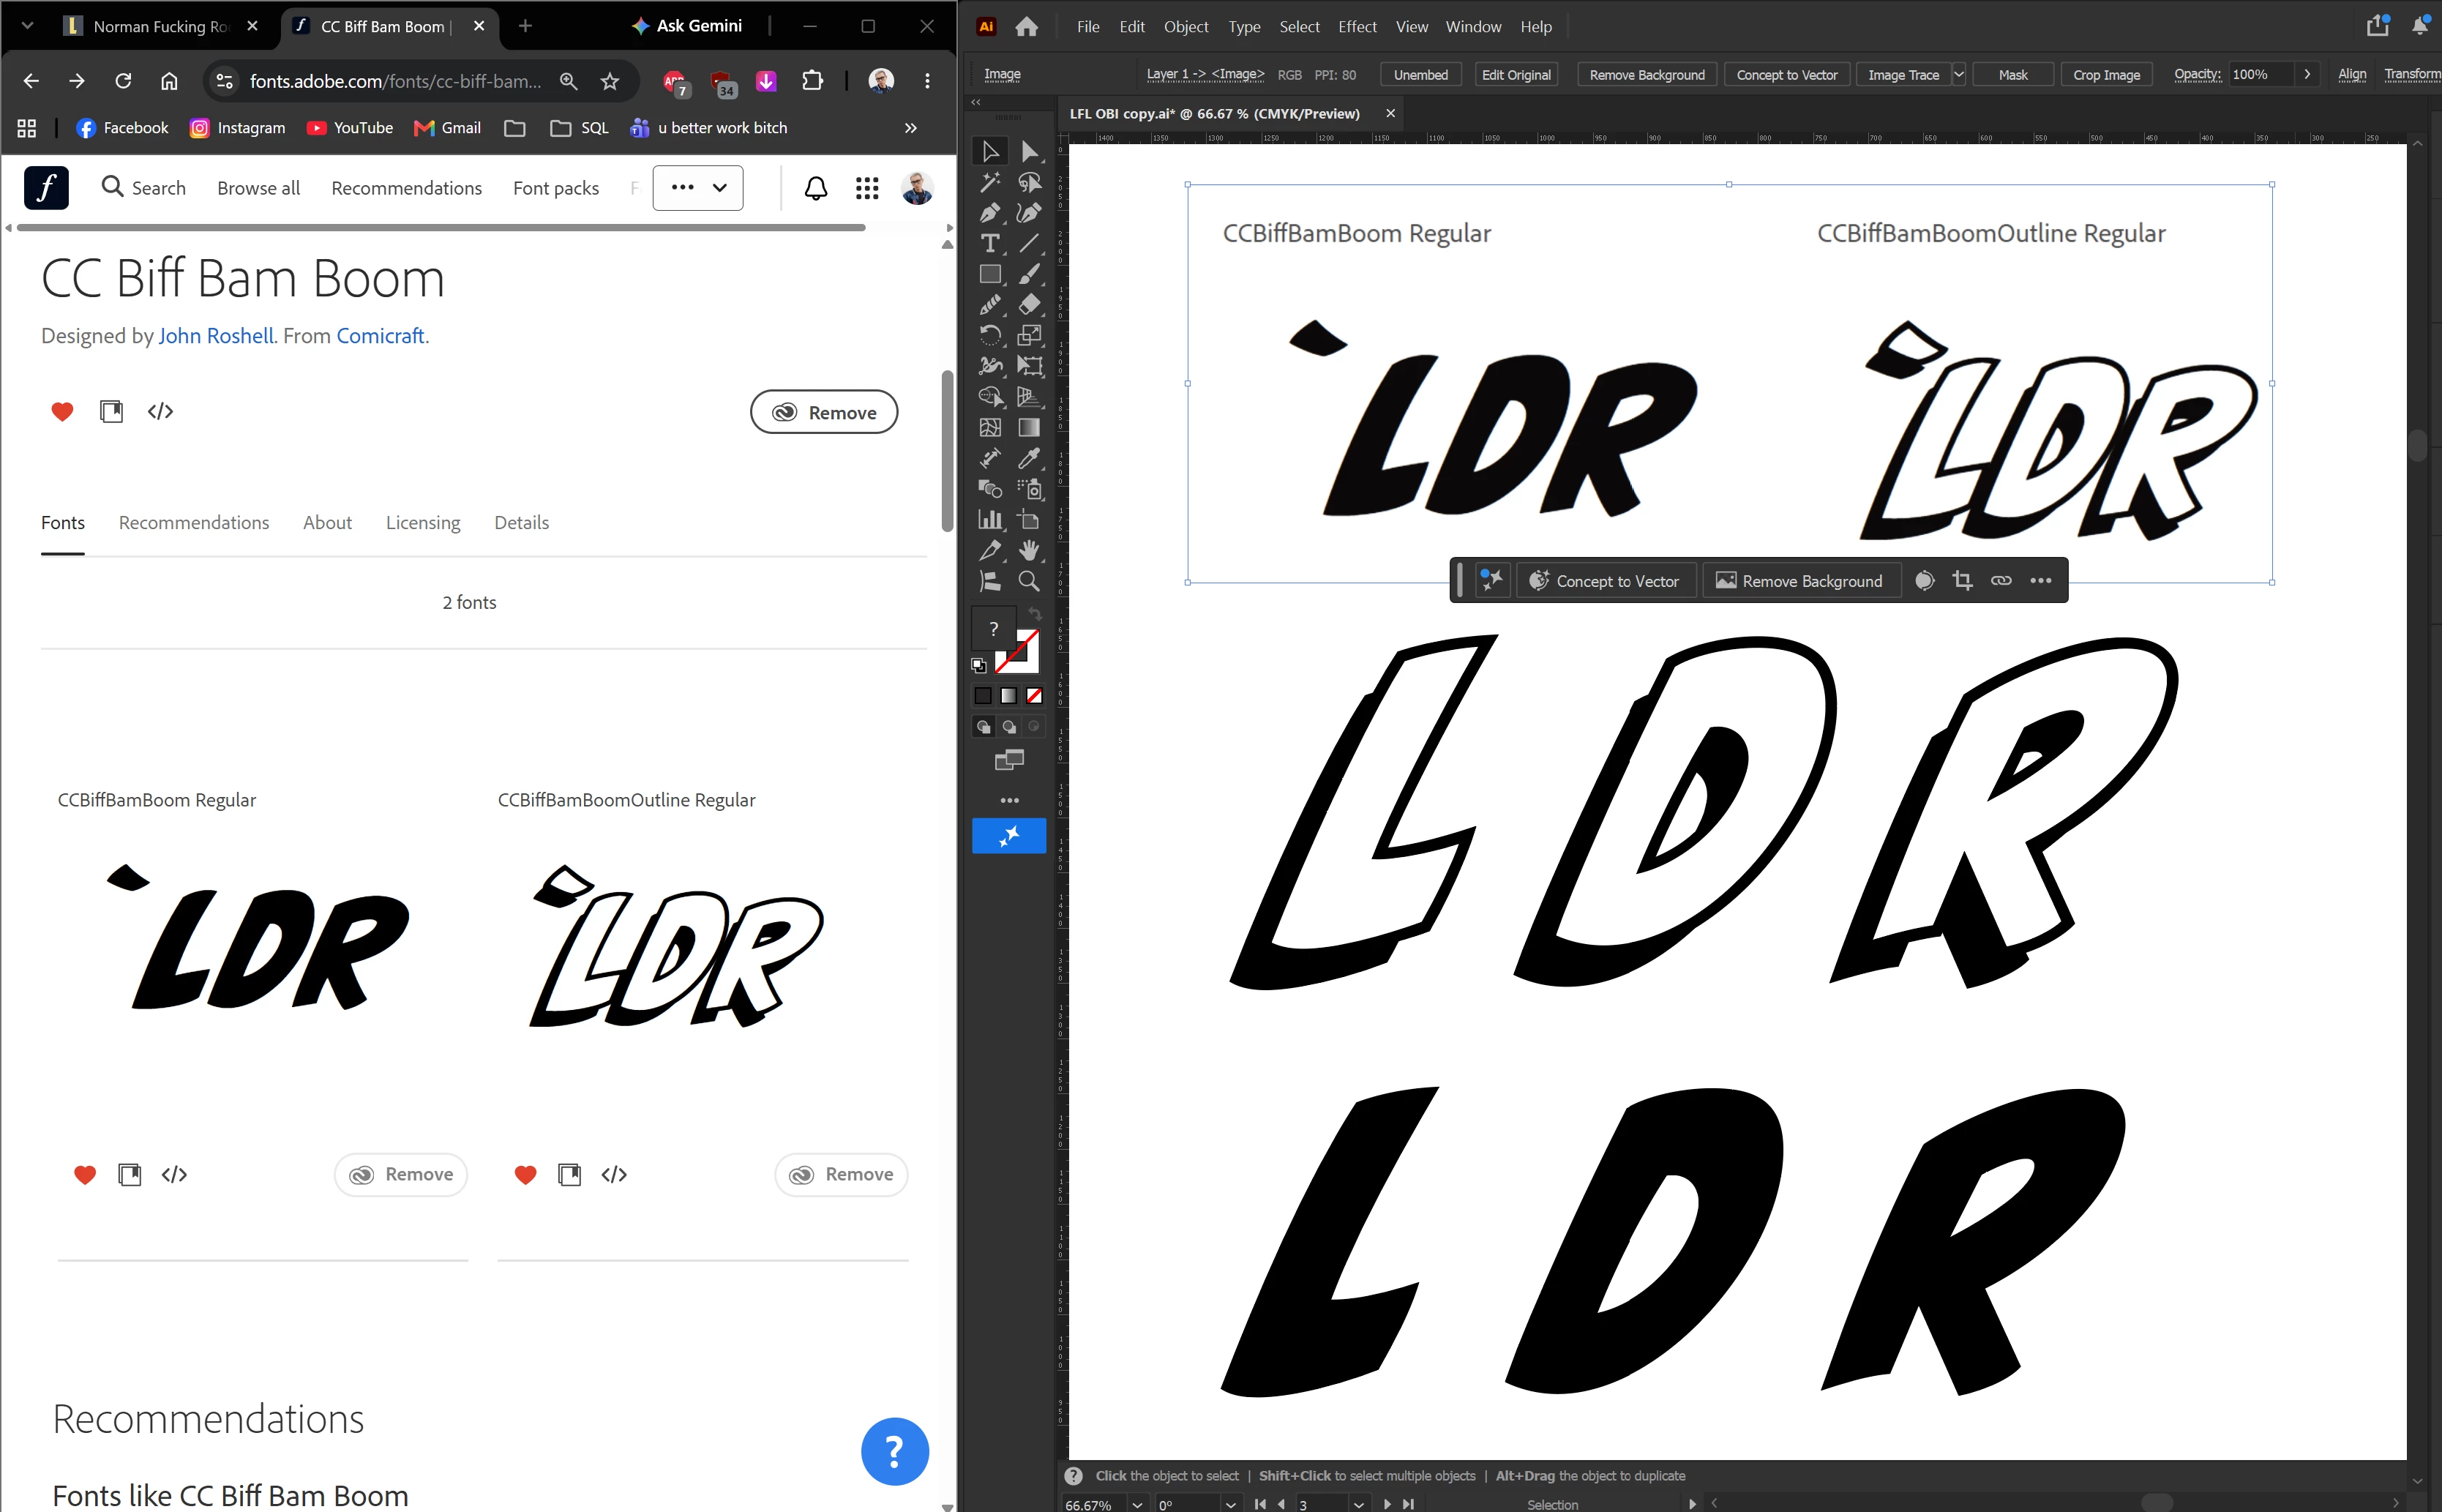Select the Scale tool
The image size is (2442, 1512).
[x=1029, y=335]
